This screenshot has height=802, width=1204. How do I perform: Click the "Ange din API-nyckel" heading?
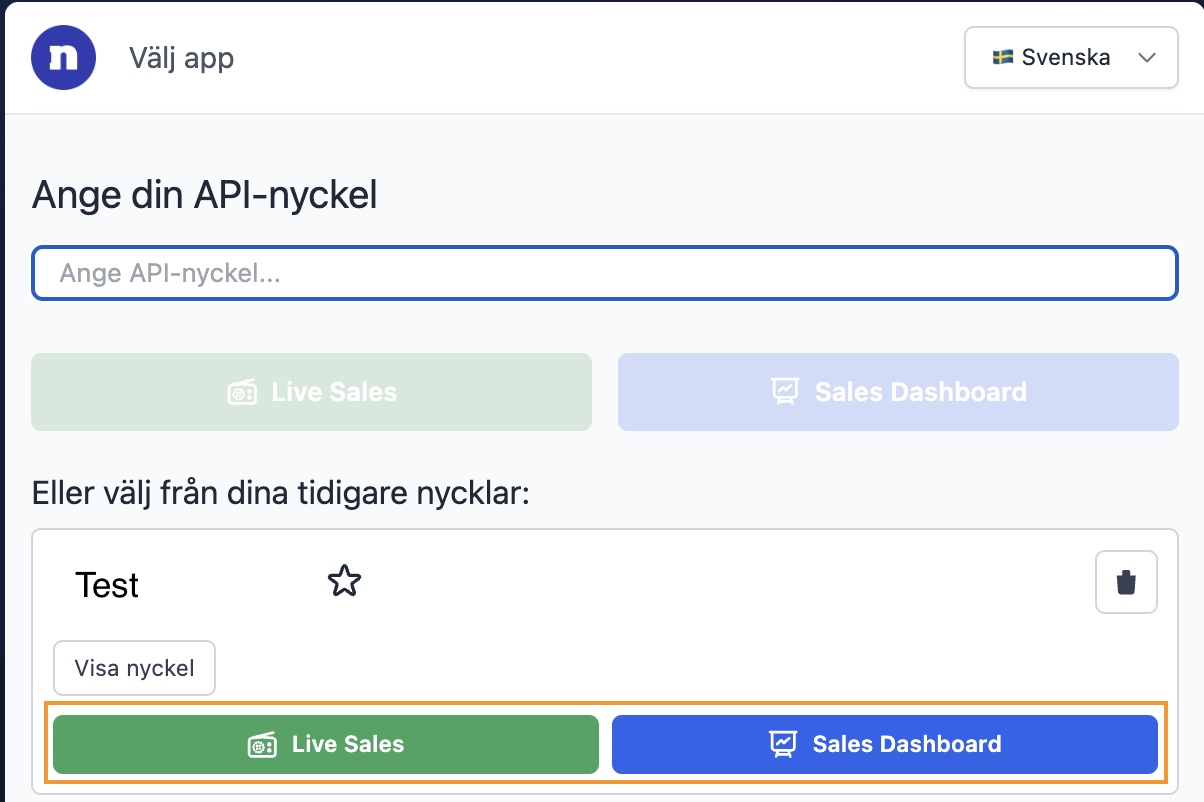coord(205,195)
